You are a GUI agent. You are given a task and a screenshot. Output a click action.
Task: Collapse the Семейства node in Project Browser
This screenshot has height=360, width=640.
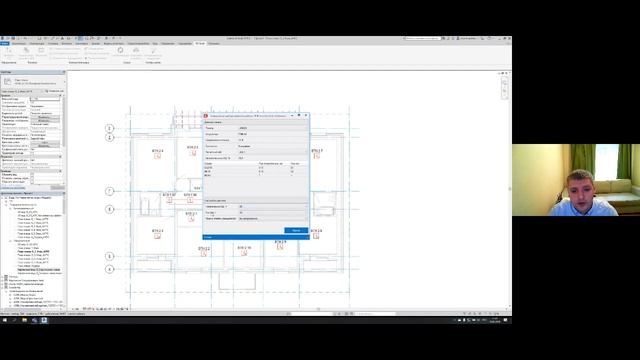point(2,288)
